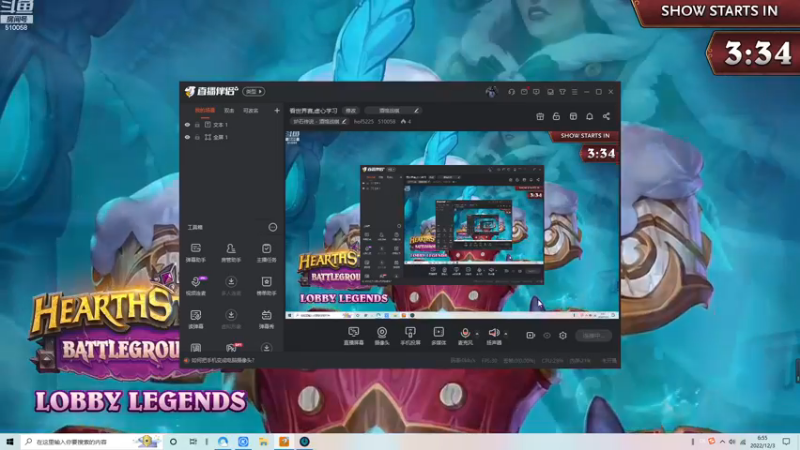This screenshot has width=800, height=450.
Task: Click the pill button beside 直播伴侣 logo
Action: [254, 91]
